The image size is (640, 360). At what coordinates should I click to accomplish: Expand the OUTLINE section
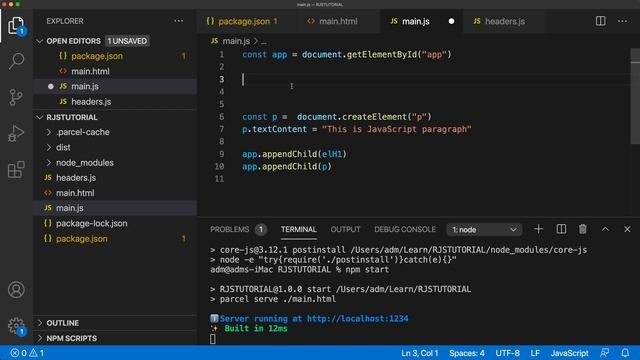click(x=62, y=323)
